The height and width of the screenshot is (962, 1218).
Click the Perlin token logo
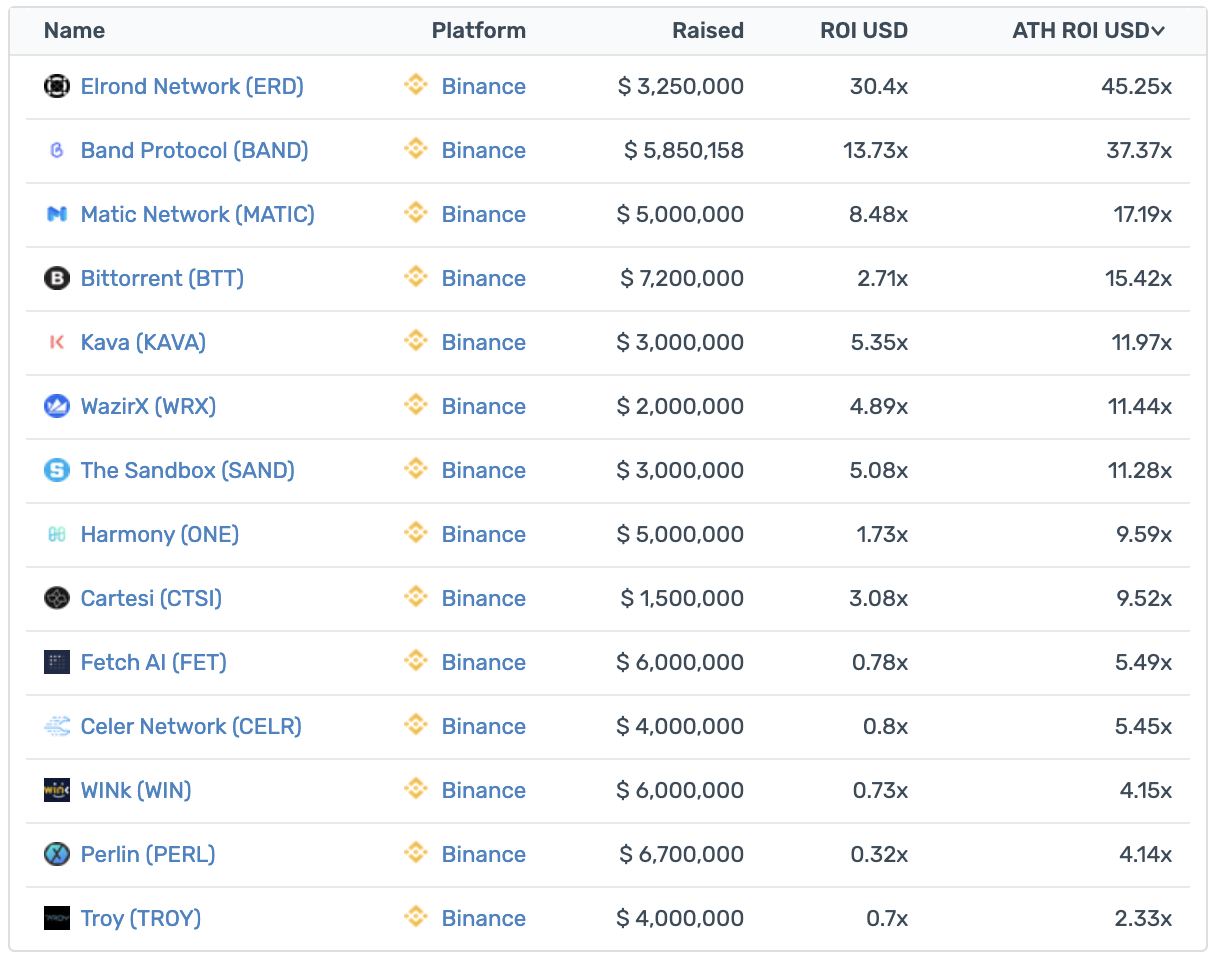point(57,854)
